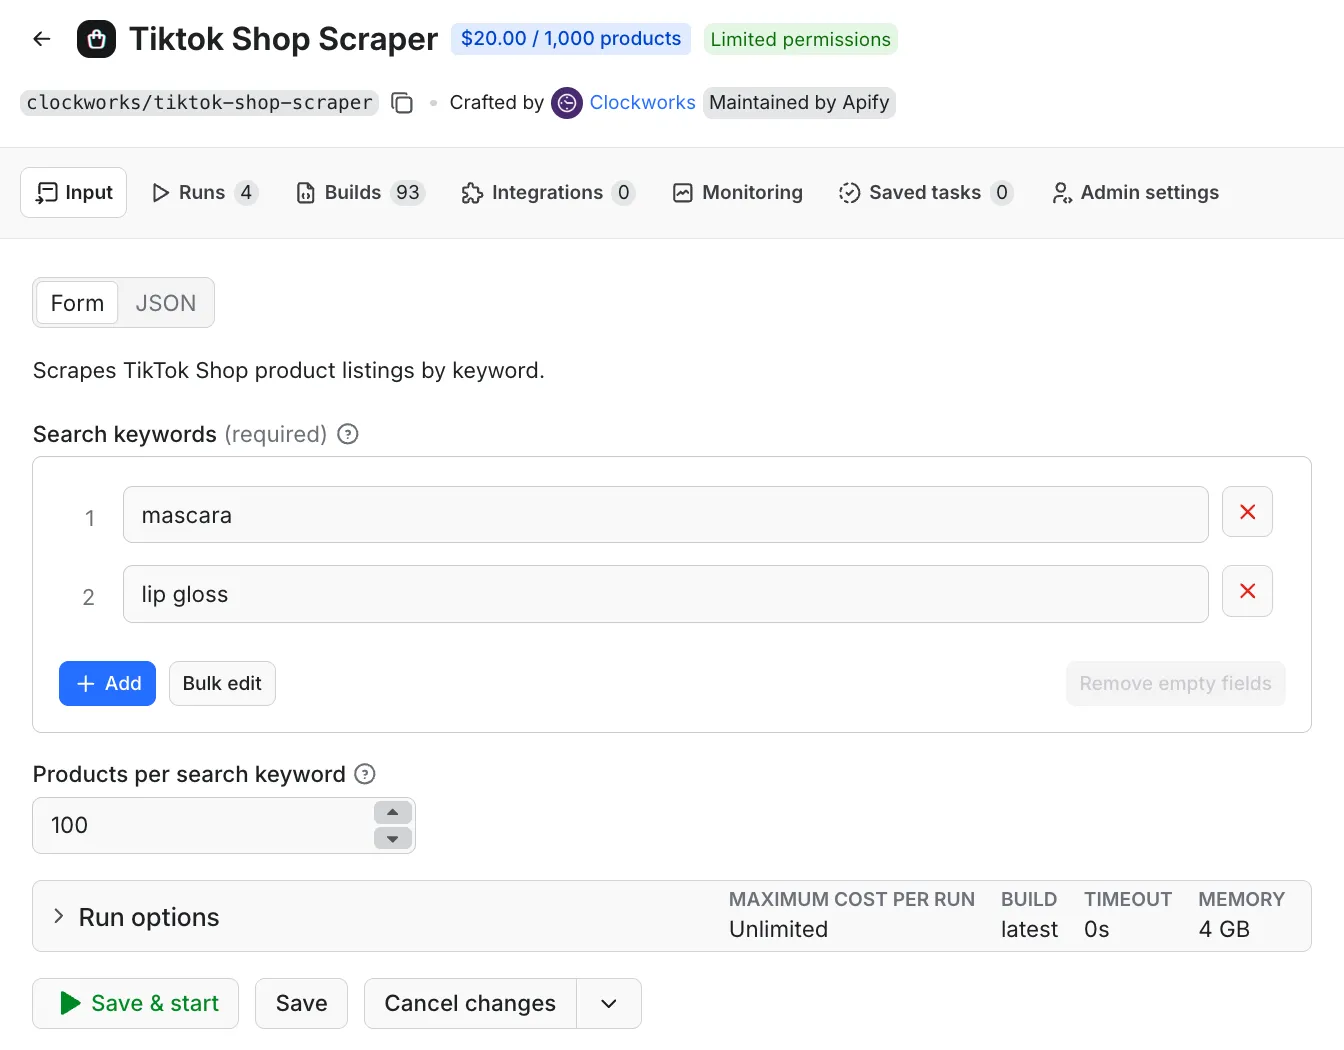Screen dimensions: 1344x1050
Task: Copy actor name clockworks/tiktok-shop-scraper icon
Action: (402, 103)
